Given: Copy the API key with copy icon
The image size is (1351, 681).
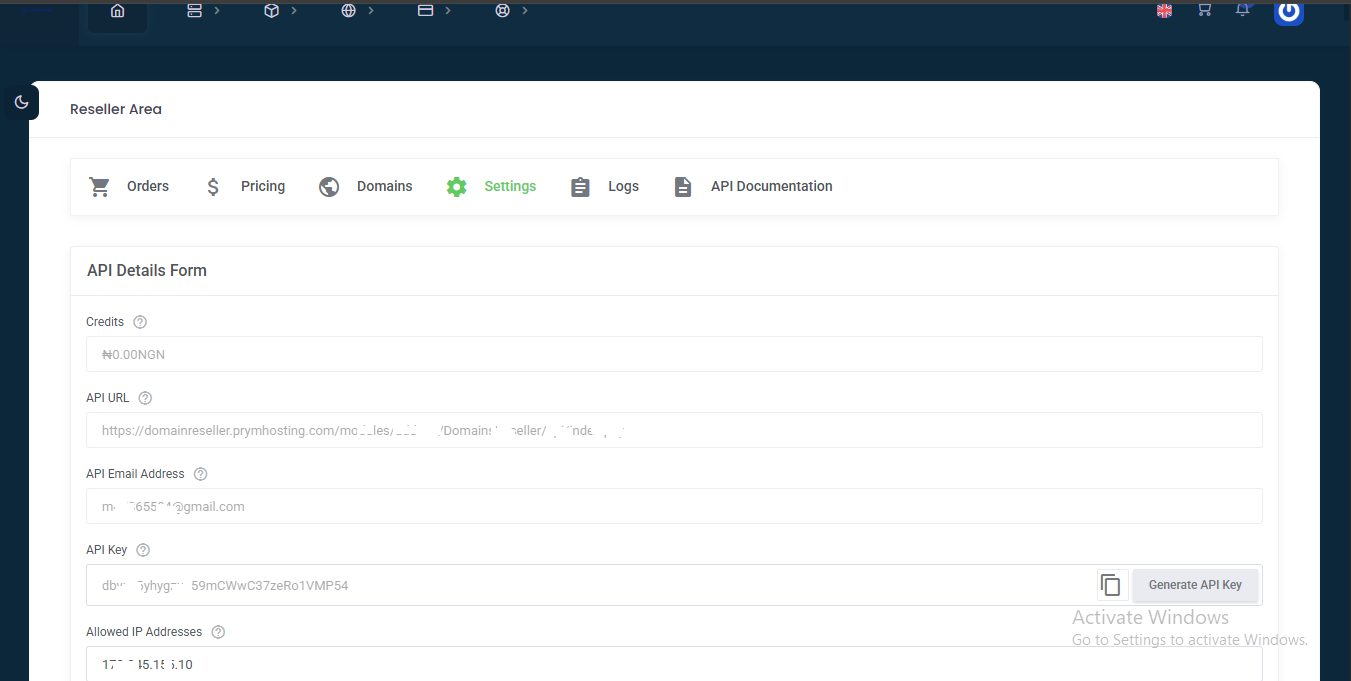Looking at the screenshot, I should pyautogui.click(x=1111, y=585).
